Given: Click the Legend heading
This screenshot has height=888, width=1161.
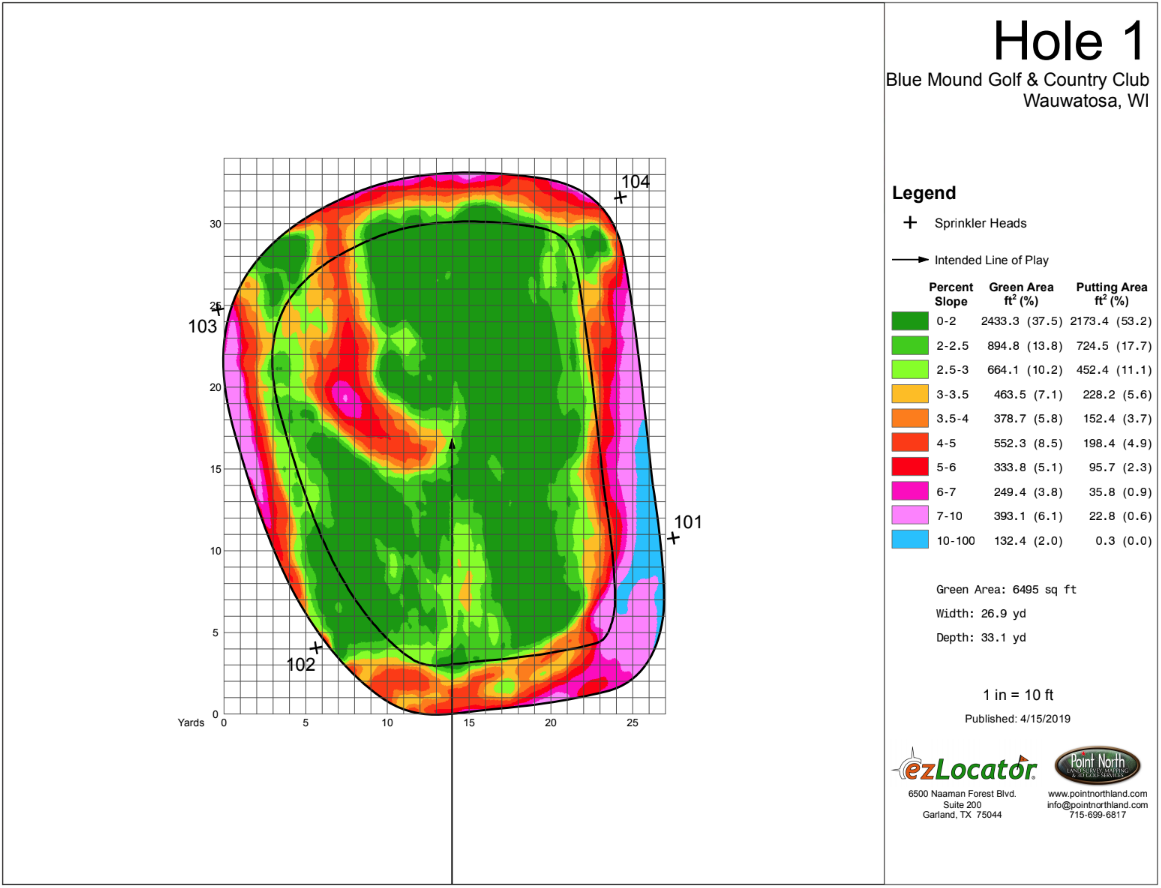Looking at the screenshot, I should pyautogui.click(x=923, y=193).
